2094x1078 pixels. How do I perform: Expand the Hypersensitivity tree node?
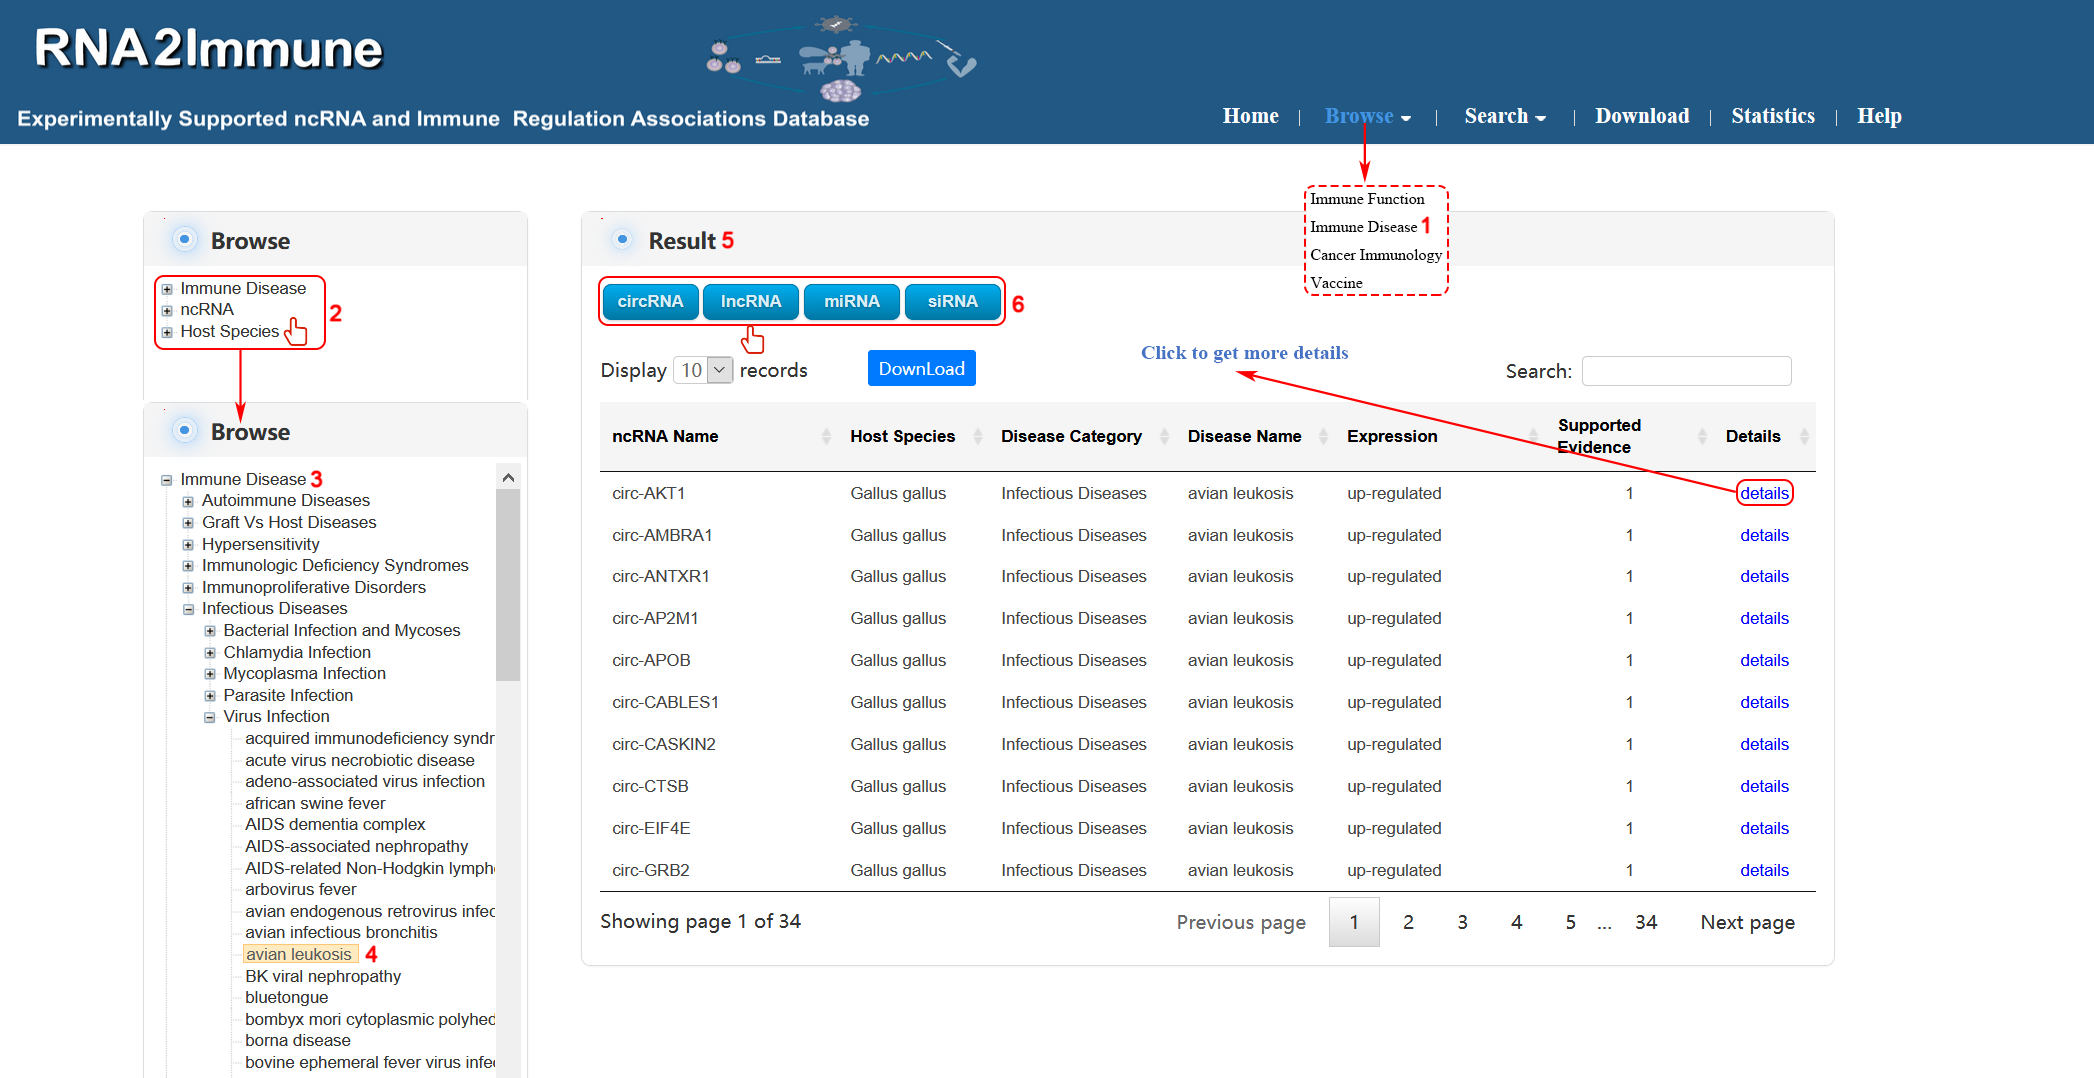pyautogui.click(x=188, y=545)
